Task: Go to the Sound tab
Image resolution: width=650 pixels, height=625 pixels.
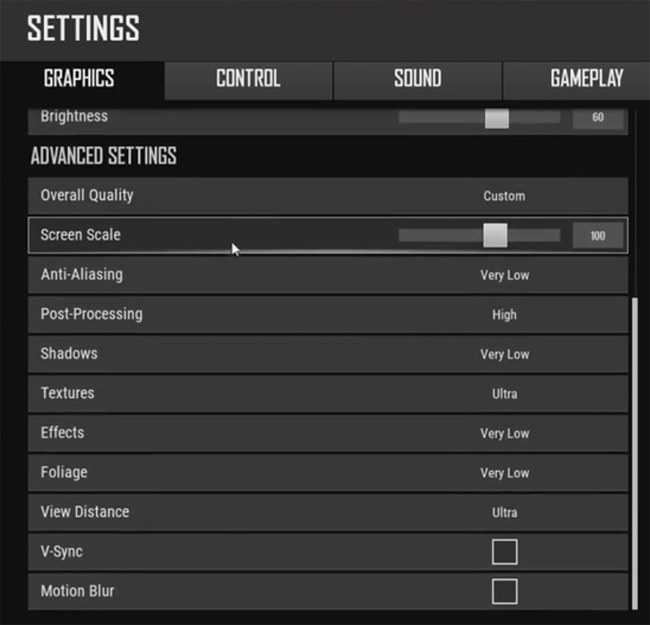Action: pyautogui.click(x=417, y=79)
